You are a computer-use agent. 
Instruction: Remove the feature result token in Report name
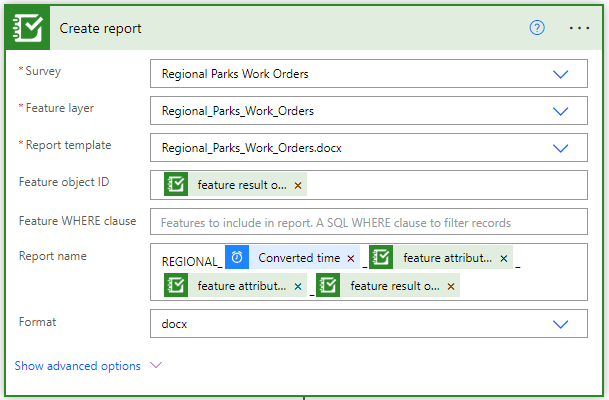(452, 286)
